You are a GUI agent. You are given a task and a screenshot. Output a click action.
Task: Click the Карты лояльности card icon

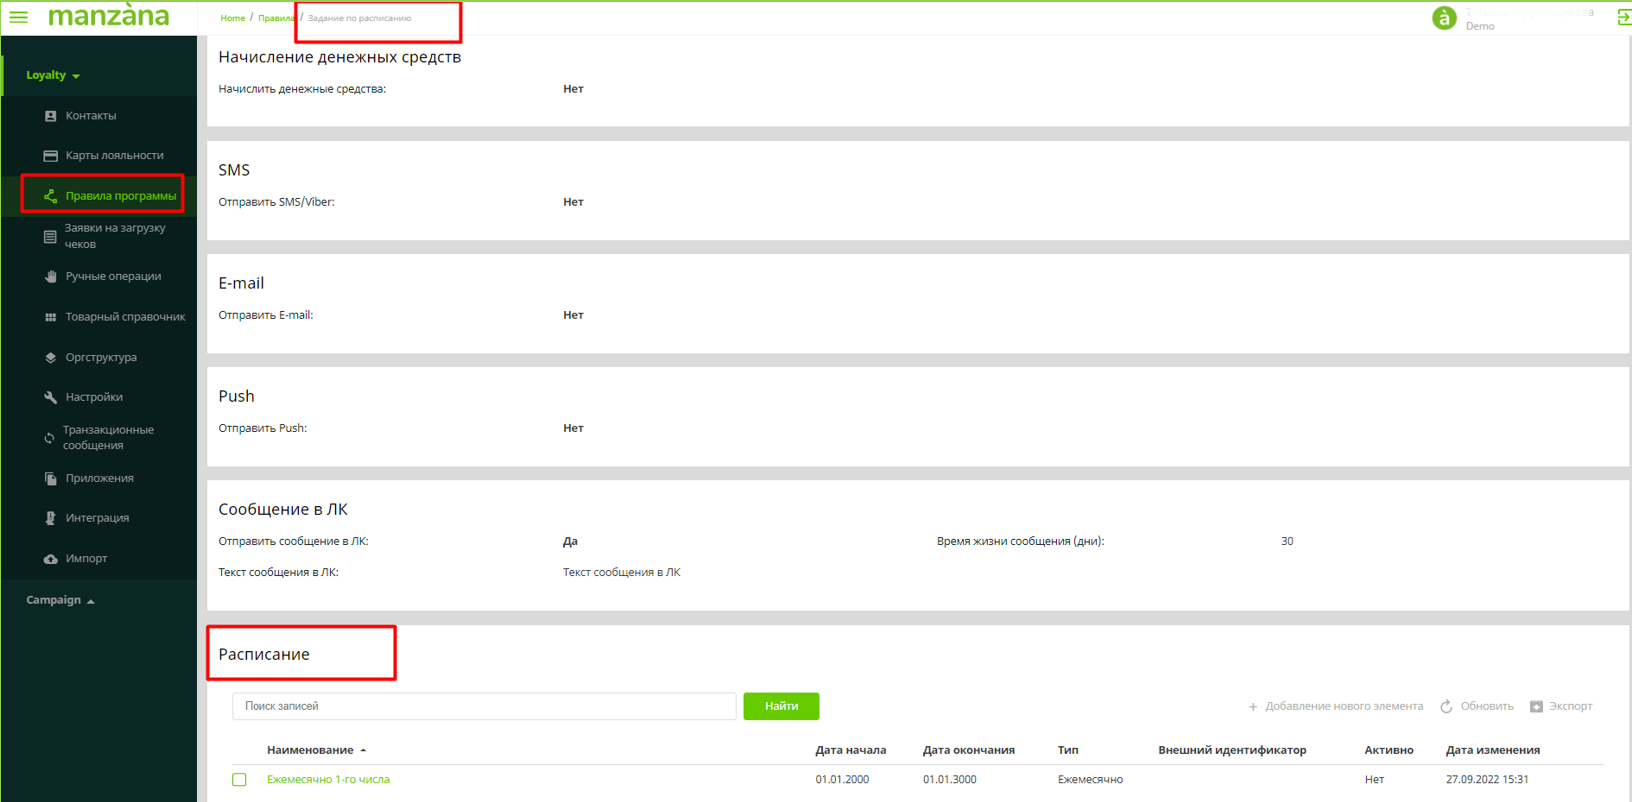[x=50, y=156]
